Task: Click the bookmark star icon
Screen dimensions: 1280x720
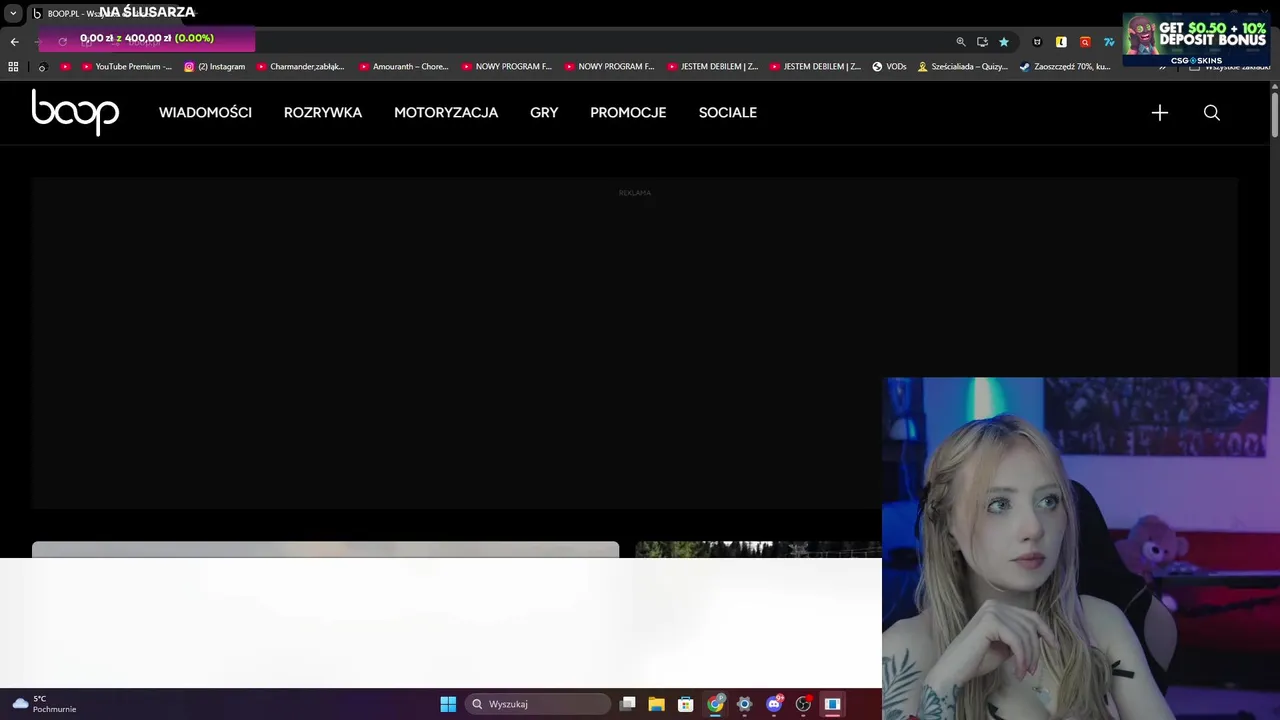Action: click(x=1004, y=42)
